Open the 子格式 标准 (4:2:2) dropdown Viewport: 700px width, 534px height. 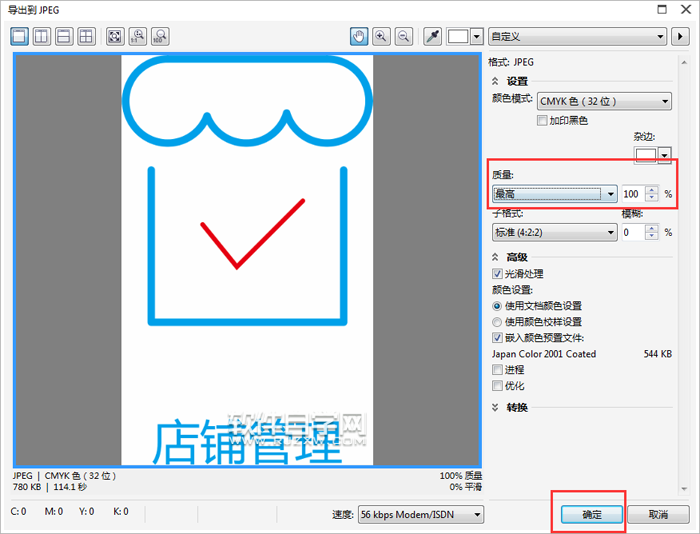tap(555, 232)
